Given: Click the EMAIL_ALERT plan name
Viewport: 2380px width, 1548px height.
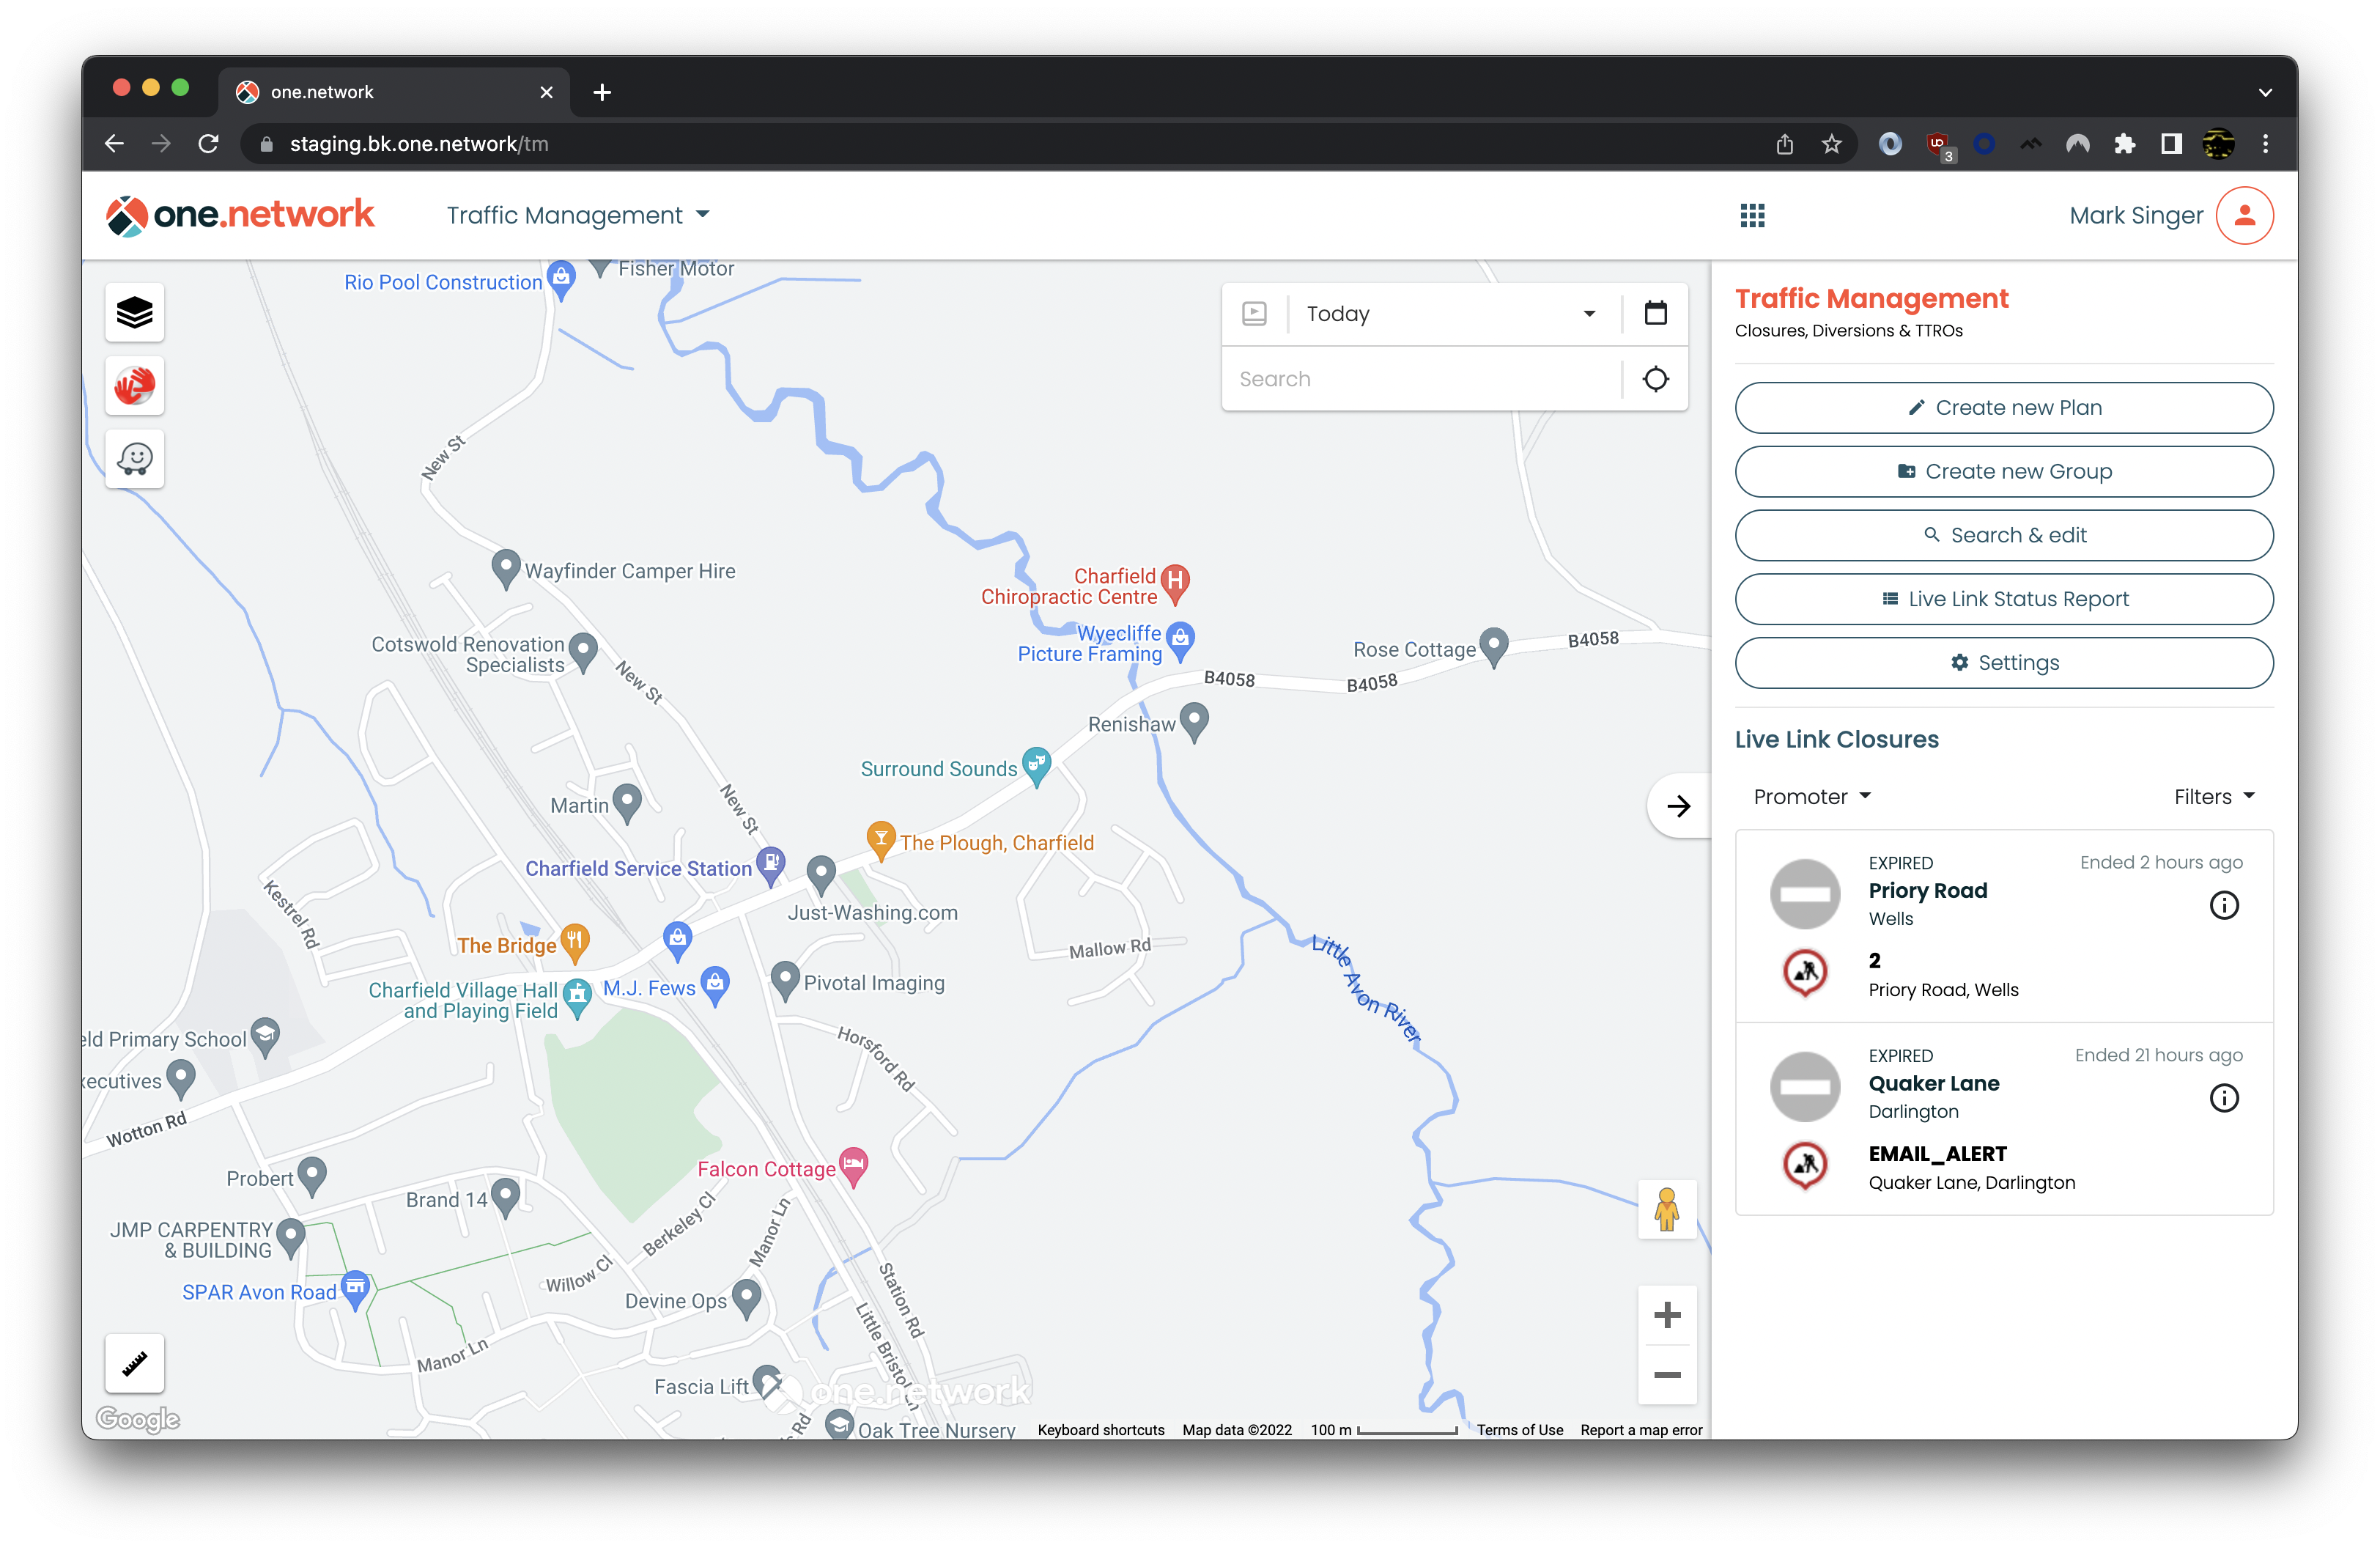Looking at the screenshot, I should click(1938, 1153).
